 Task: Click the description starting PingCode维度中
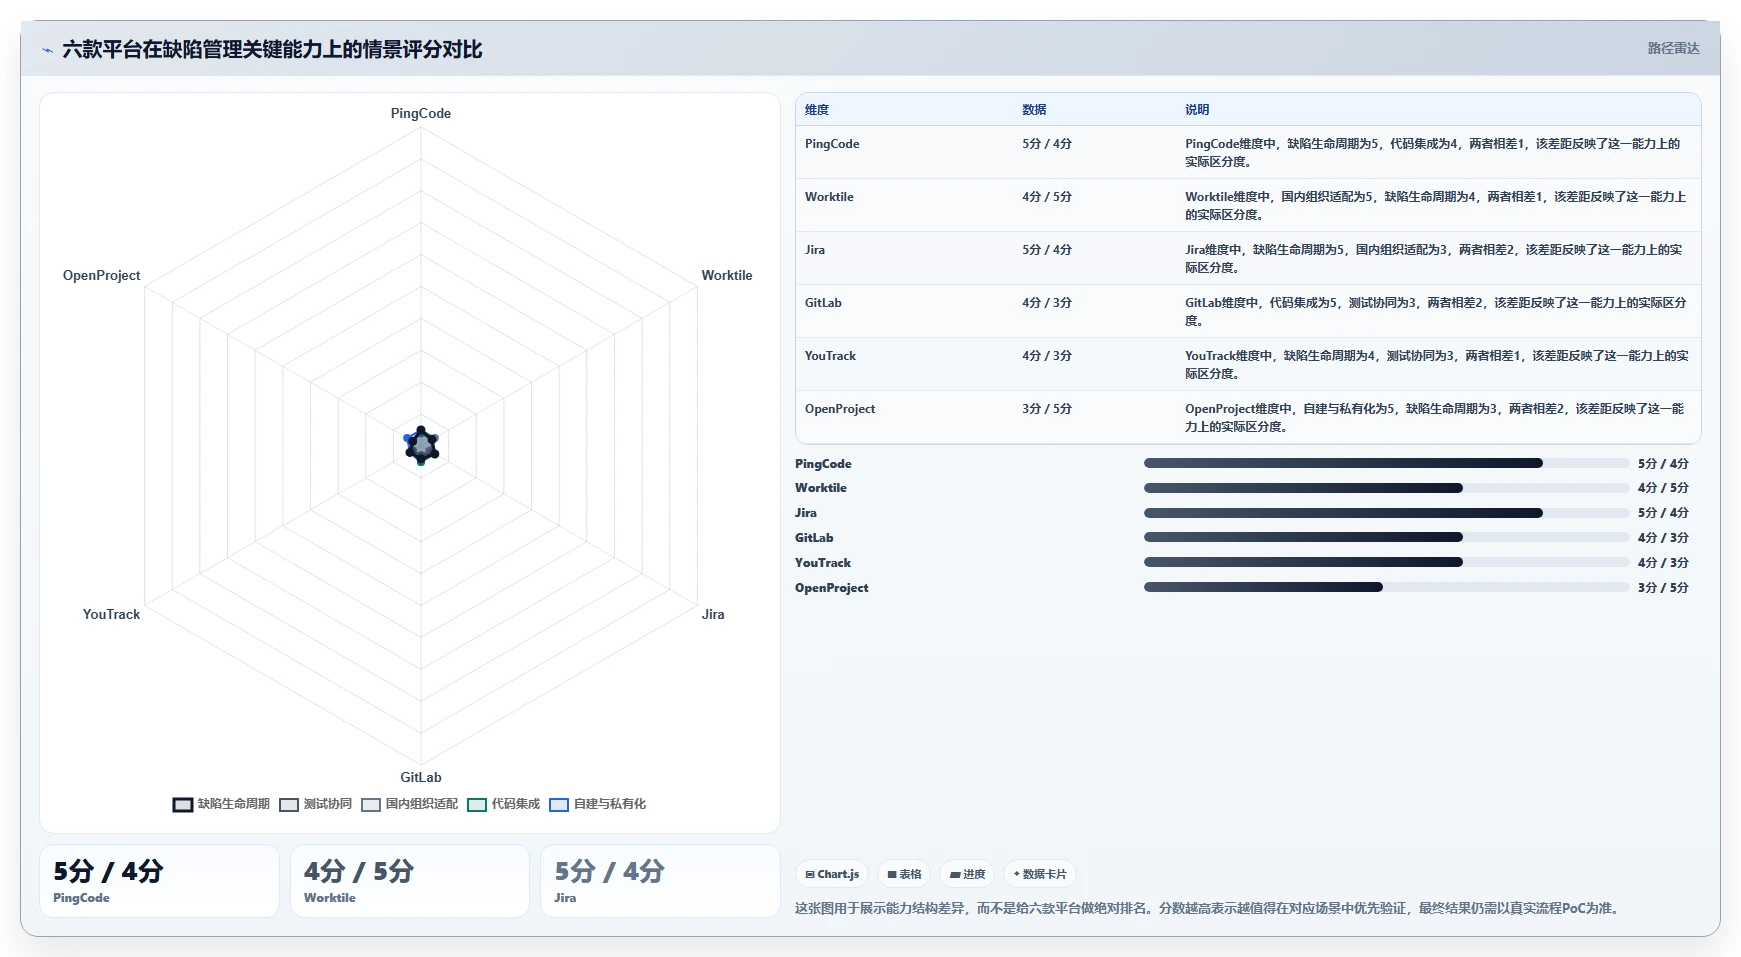coord(1433,153)
